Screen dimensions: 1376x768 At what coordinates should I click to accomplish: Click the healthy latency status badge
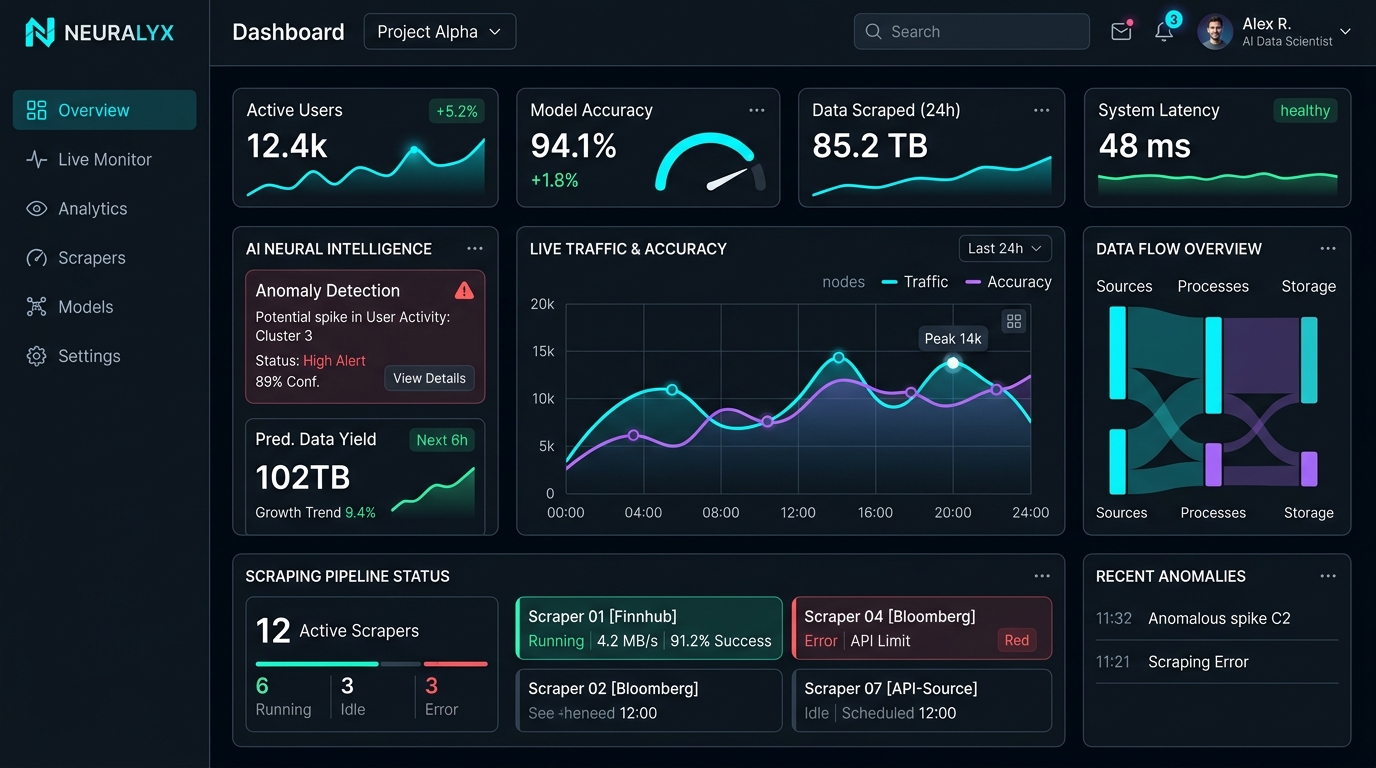point(1305,111)
